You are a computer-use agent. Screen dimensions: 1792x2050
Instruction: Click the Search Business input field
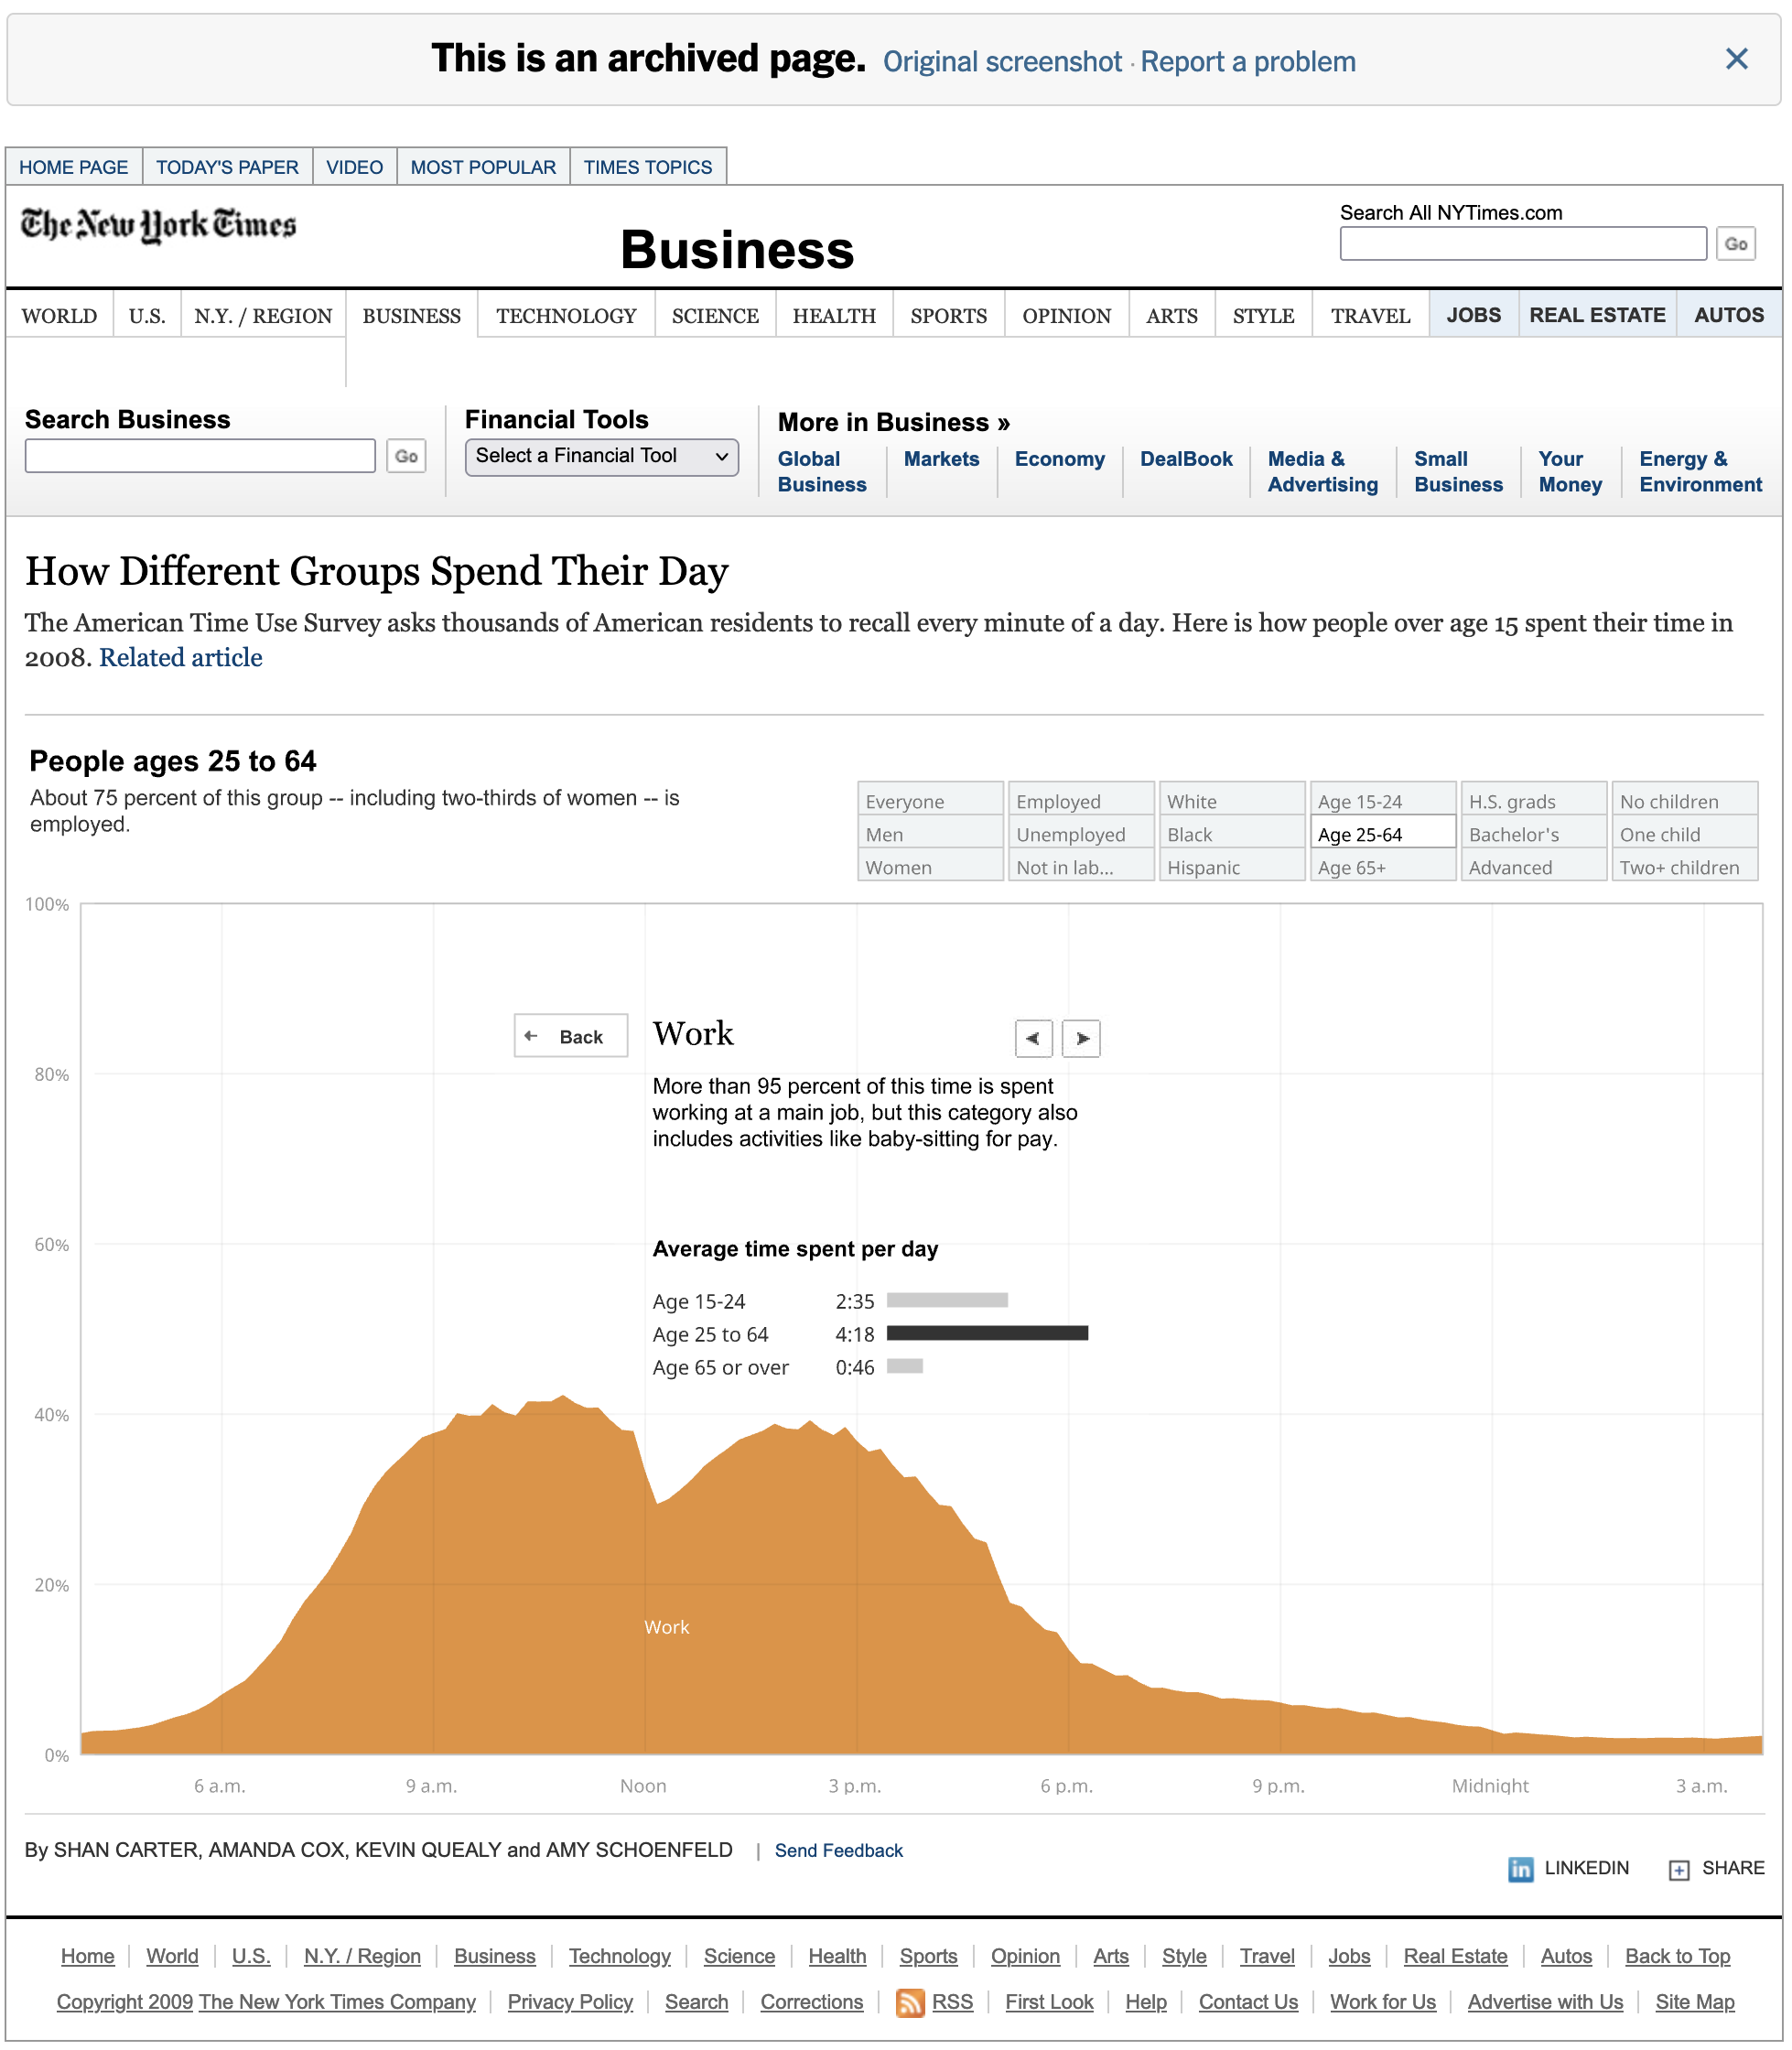[x=200, y=456]
